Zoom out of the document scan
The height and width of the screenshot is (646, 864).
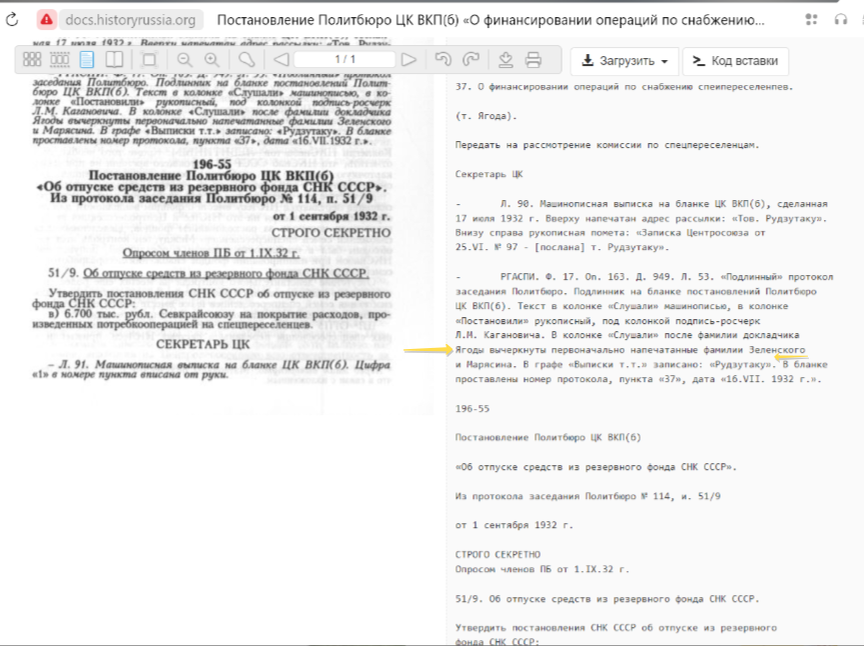pos(185,60)
